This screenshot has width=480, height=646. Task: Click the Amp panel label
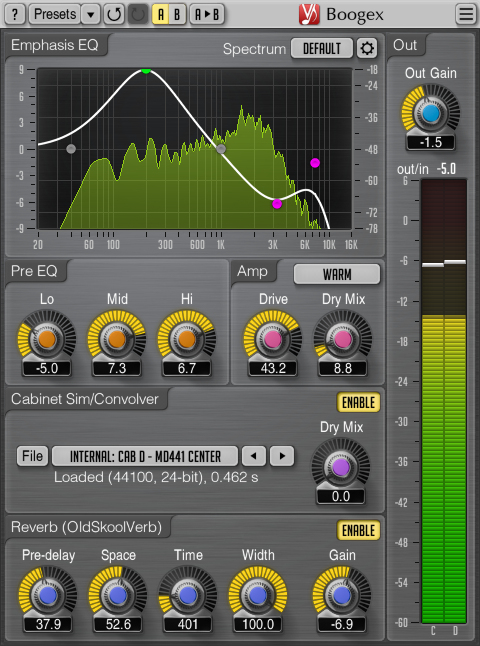click(252, 271)
